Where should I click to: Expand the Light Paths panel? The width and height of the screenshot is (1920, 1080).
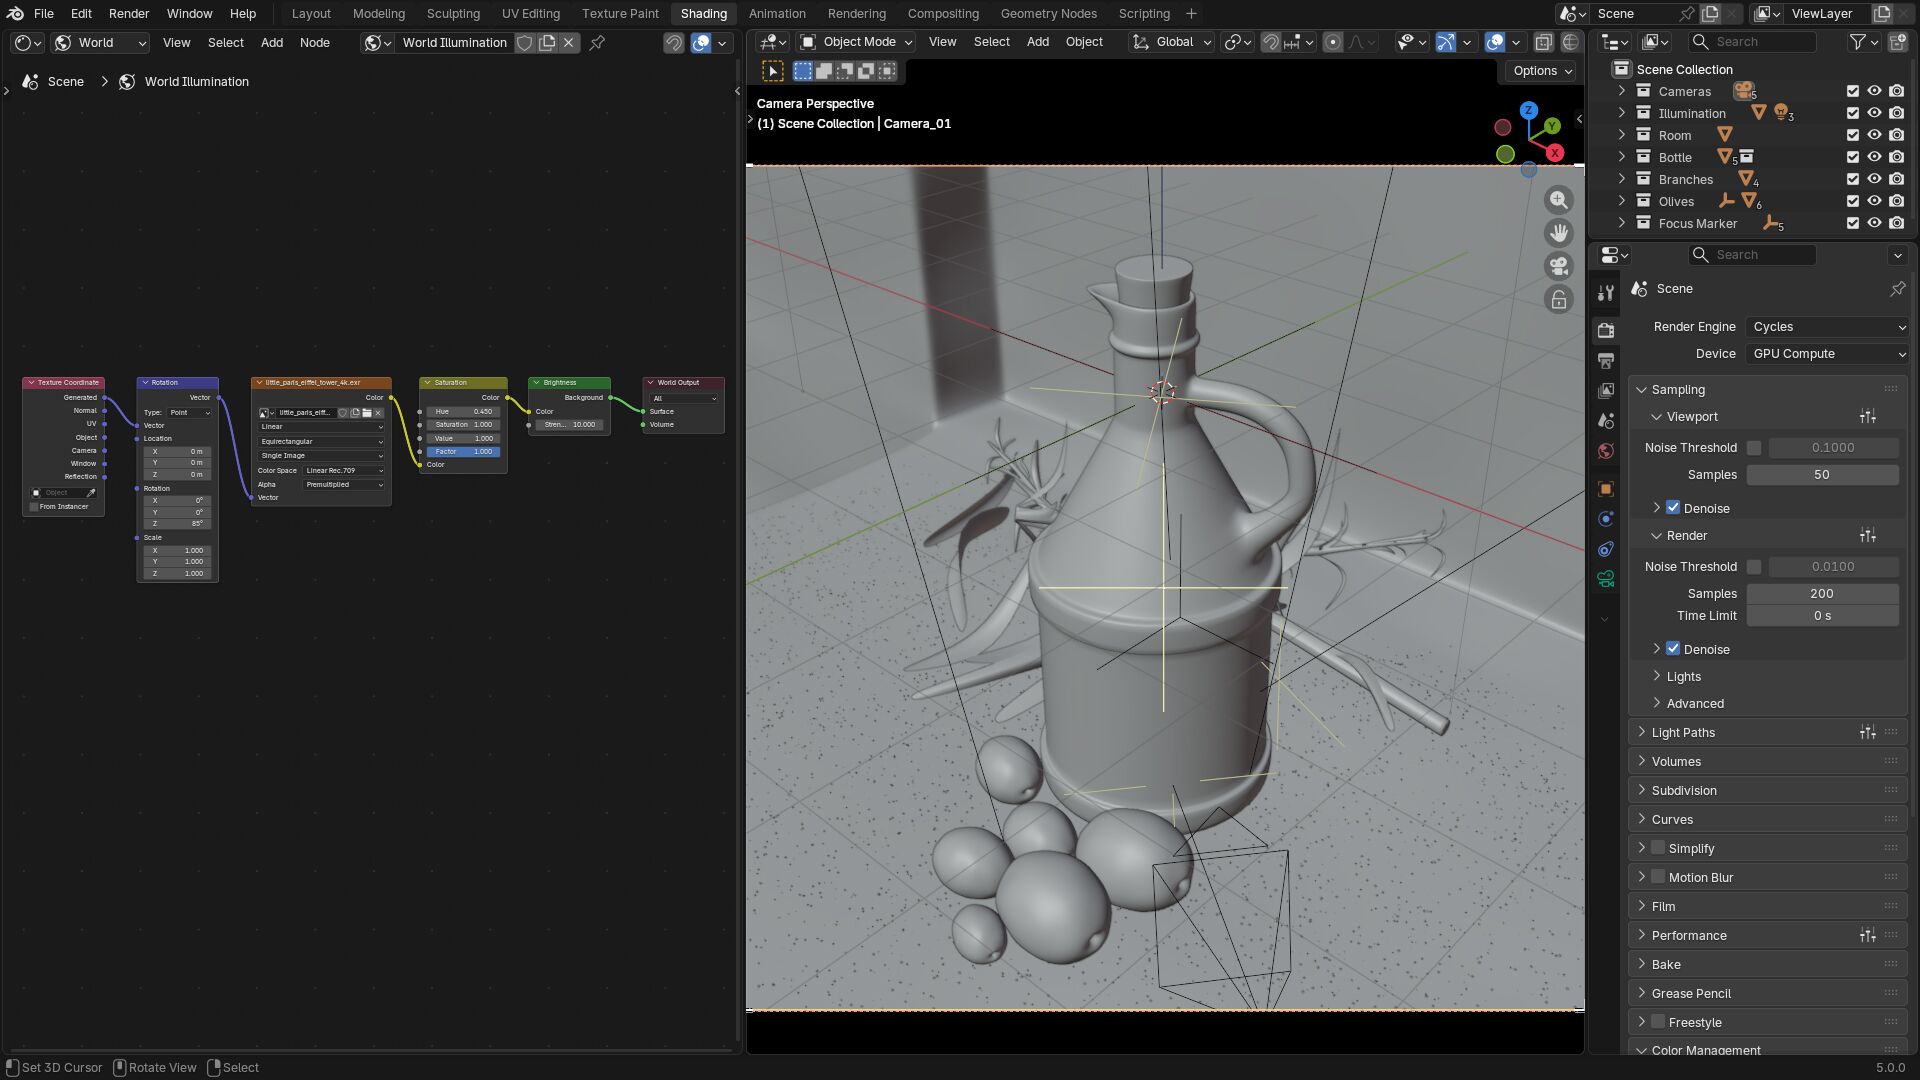pos(1683,732)
